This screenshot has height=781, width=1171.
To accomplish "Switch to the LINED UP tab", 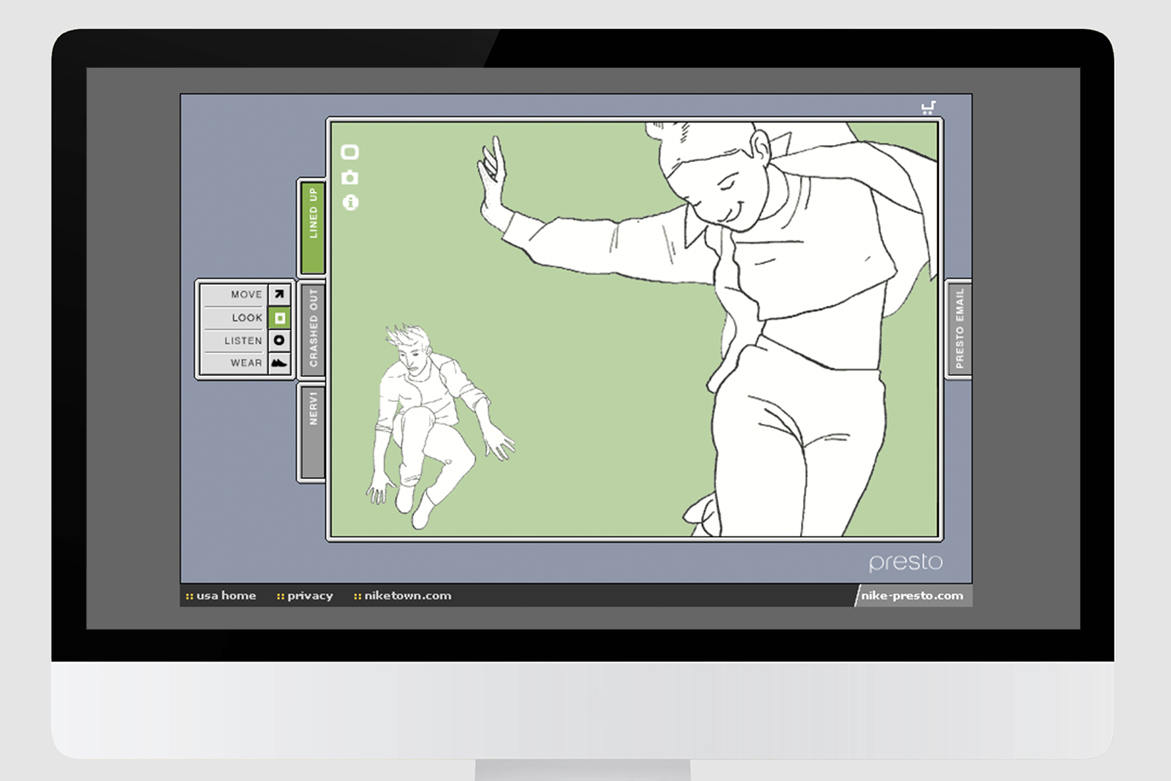I will pyautogui.click(x=313, y=228).
